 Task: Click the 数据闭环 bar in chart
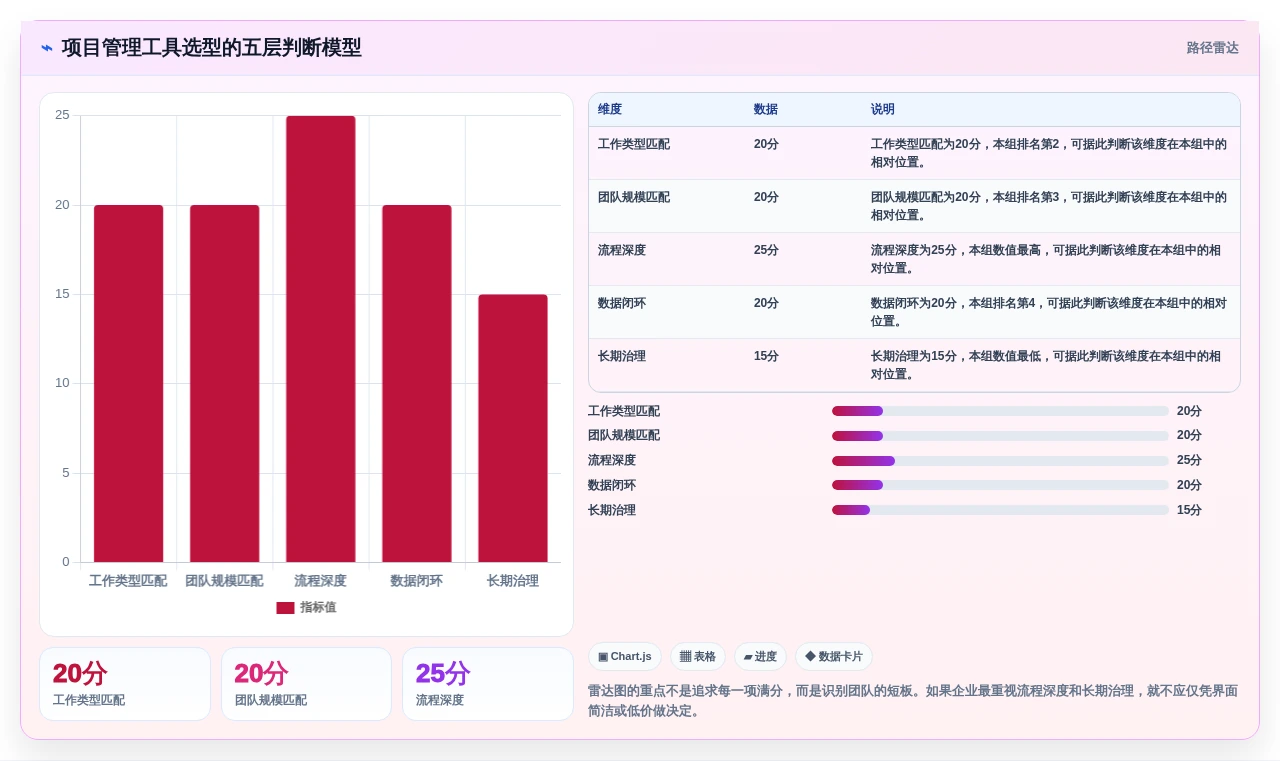[417, 384]
